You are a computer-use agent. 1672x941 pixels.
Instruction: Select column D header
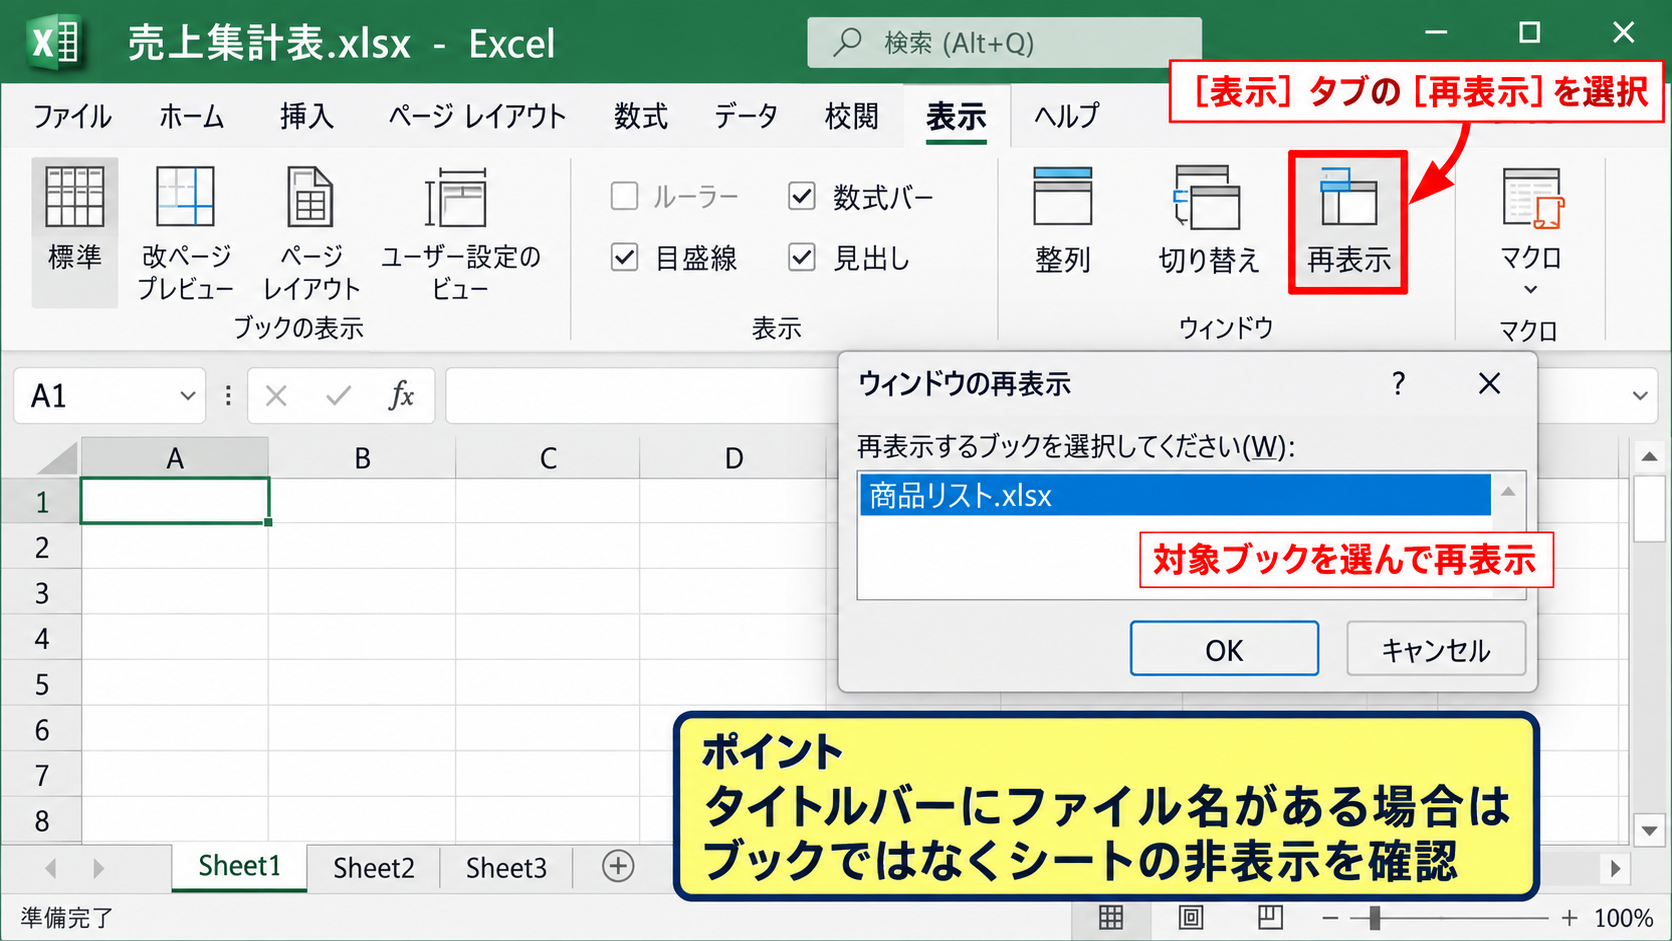(x=734, y=458)
